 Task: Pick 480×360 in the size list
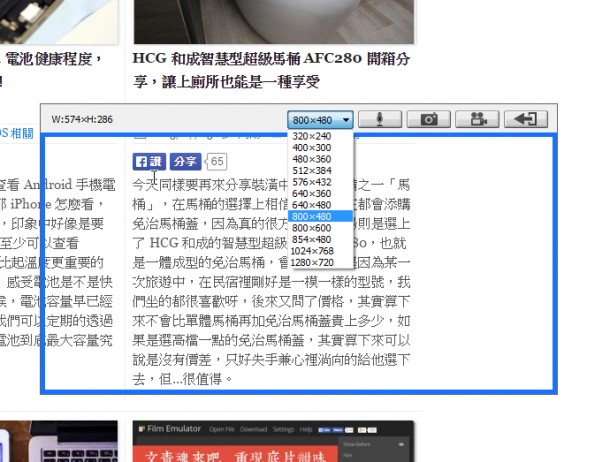coord(320,159)
